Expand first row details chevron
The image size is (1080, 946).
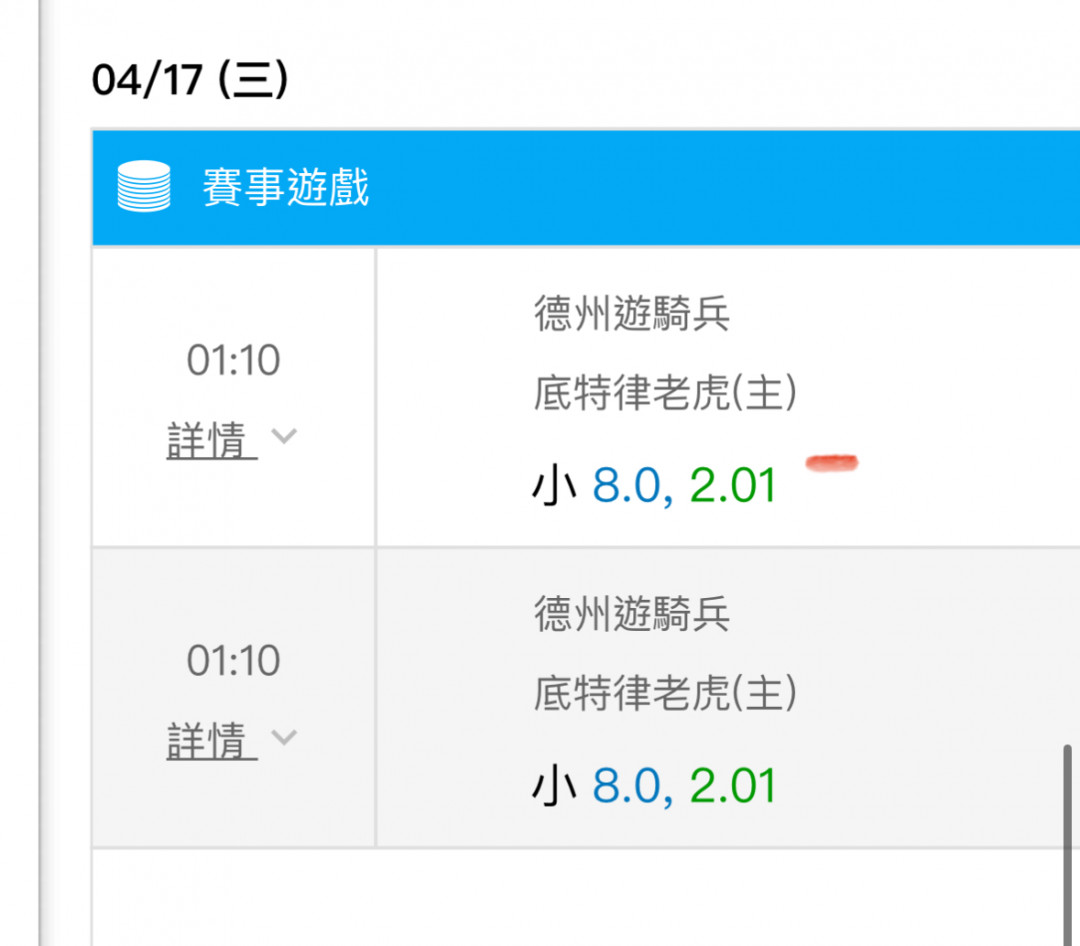284,436
